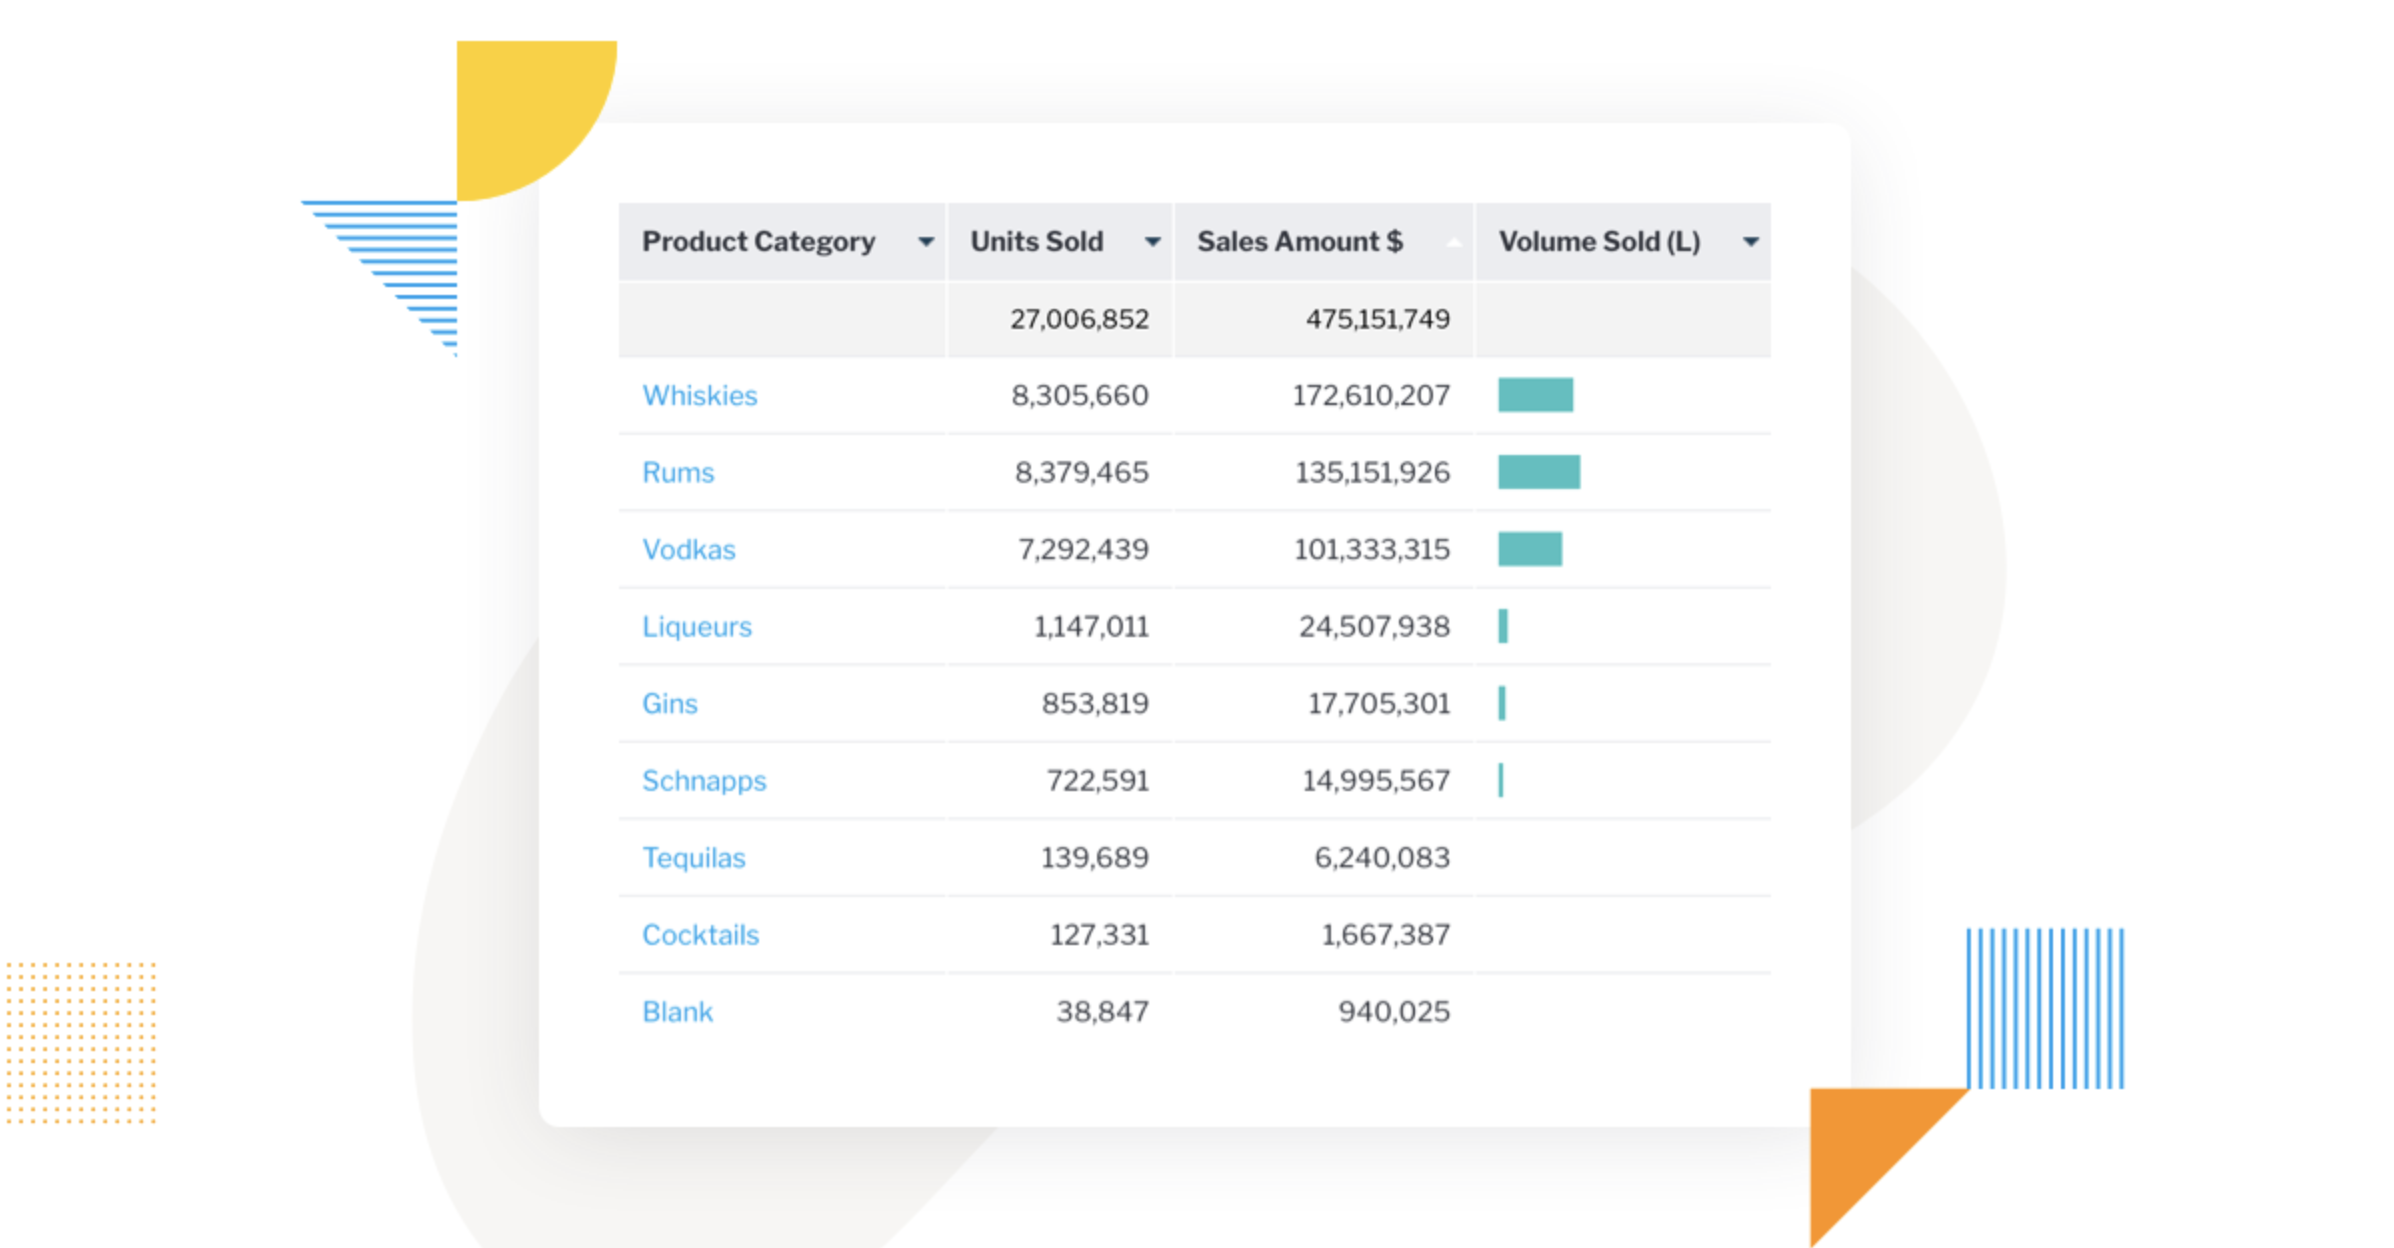Screen dimensions: 2394x1248
Task: Open the Units Sold column dropdown
Action: (x=1152, y=241)
